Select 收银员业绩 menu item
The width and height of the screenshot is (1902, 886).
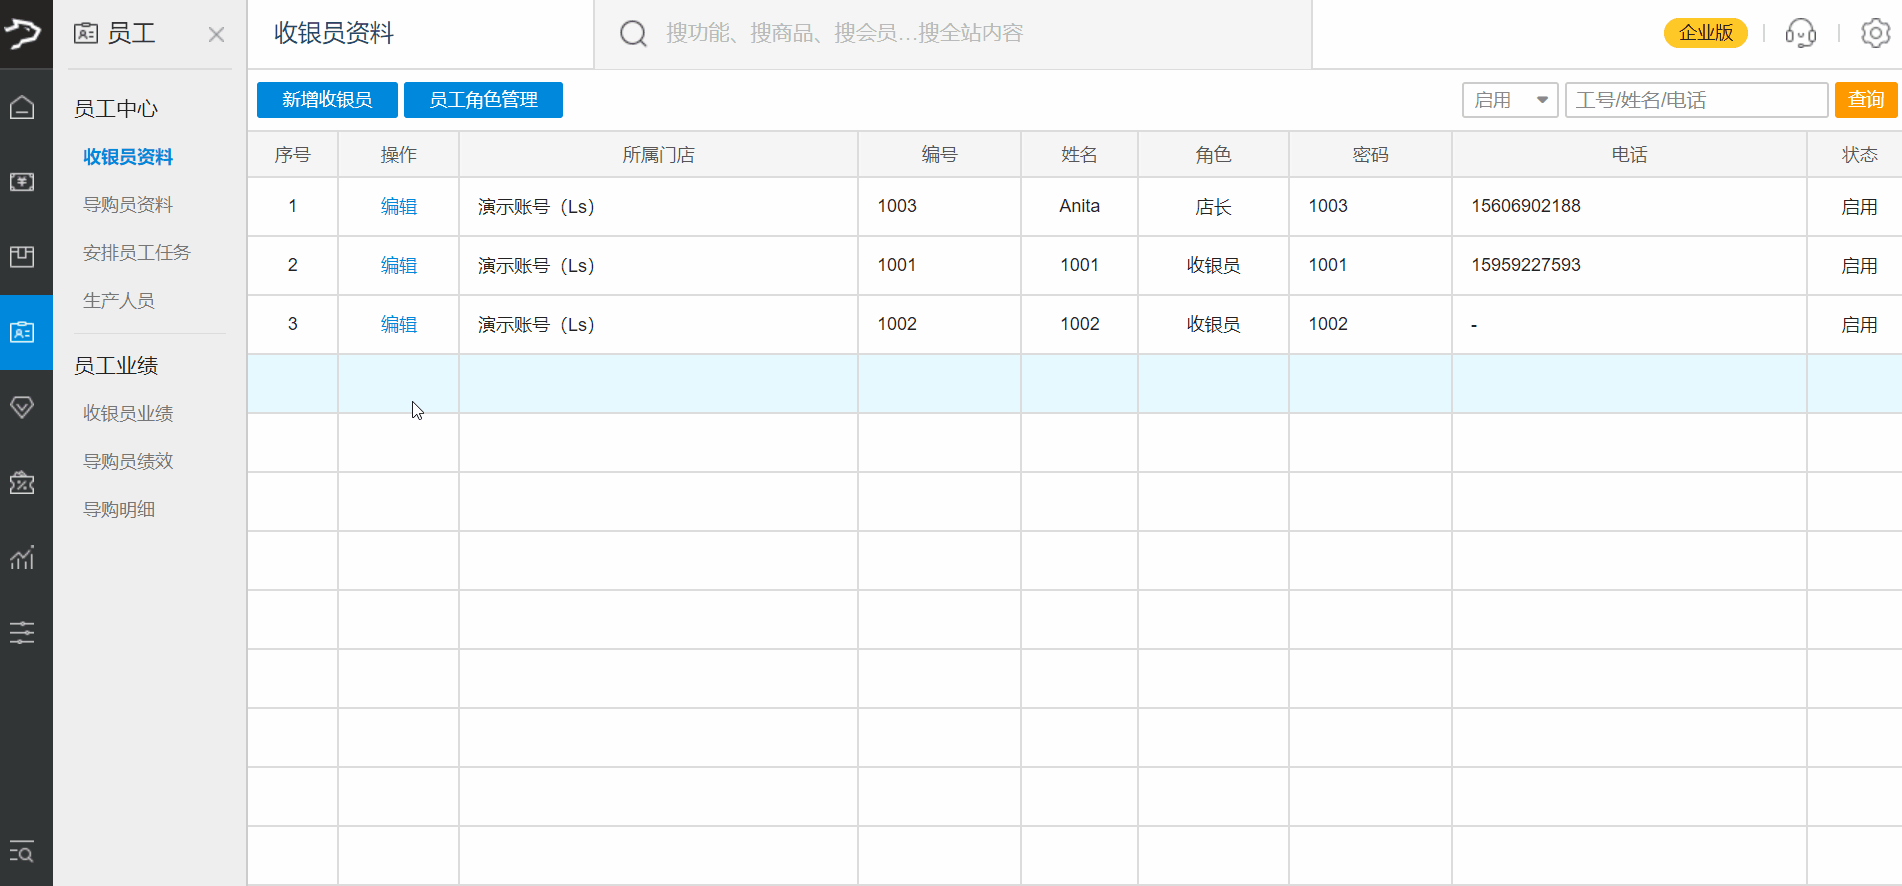coord(128,413)
